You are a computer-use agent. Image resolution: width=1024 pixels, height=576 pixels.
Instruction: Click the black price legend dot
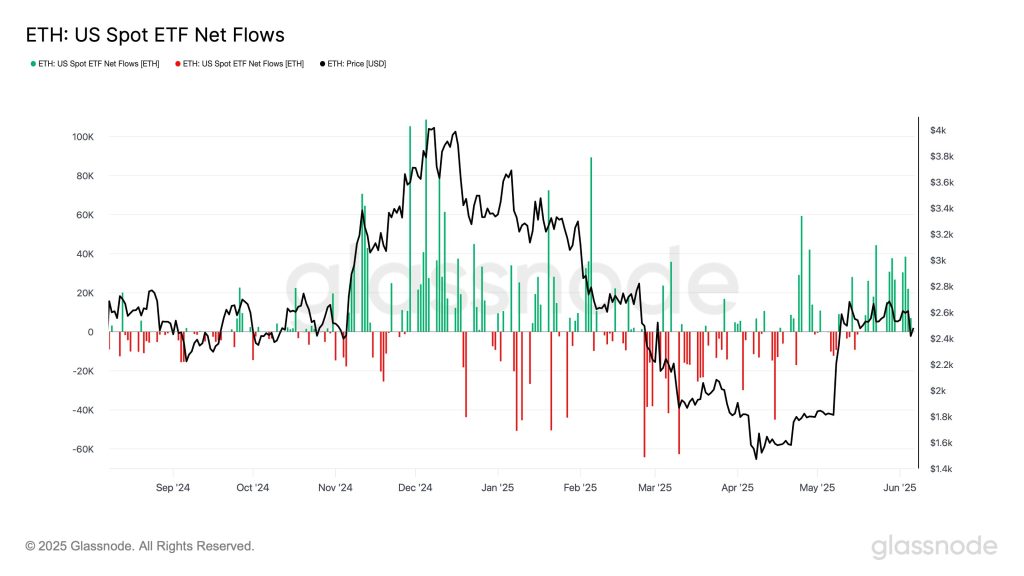[322, 64]
